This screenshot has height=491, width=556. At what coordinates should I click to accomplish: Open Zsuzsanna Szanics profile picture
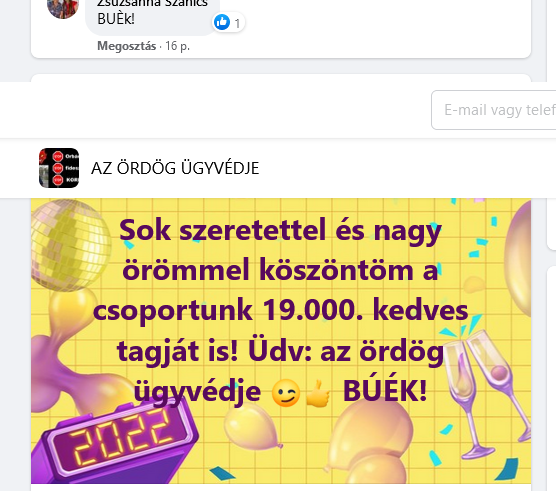click(x=63, y=7)
